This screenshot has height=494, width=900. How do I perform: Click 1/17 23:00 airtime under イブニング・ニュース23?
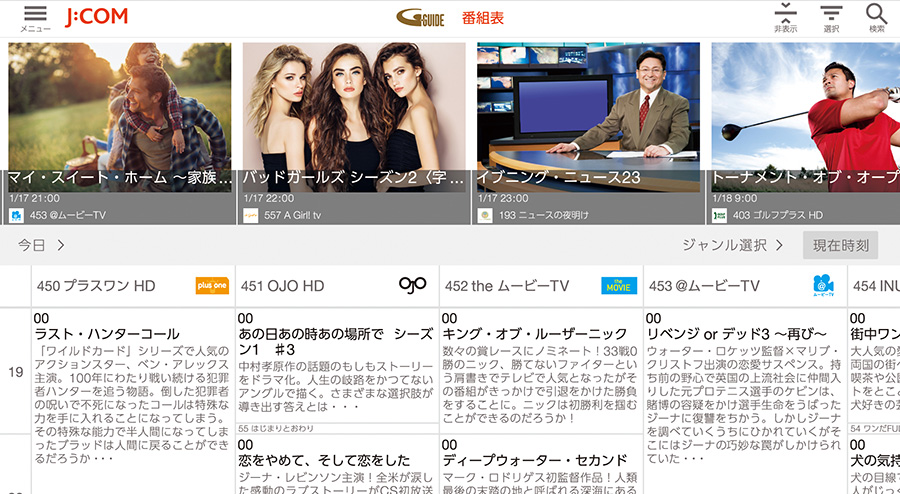503,199
